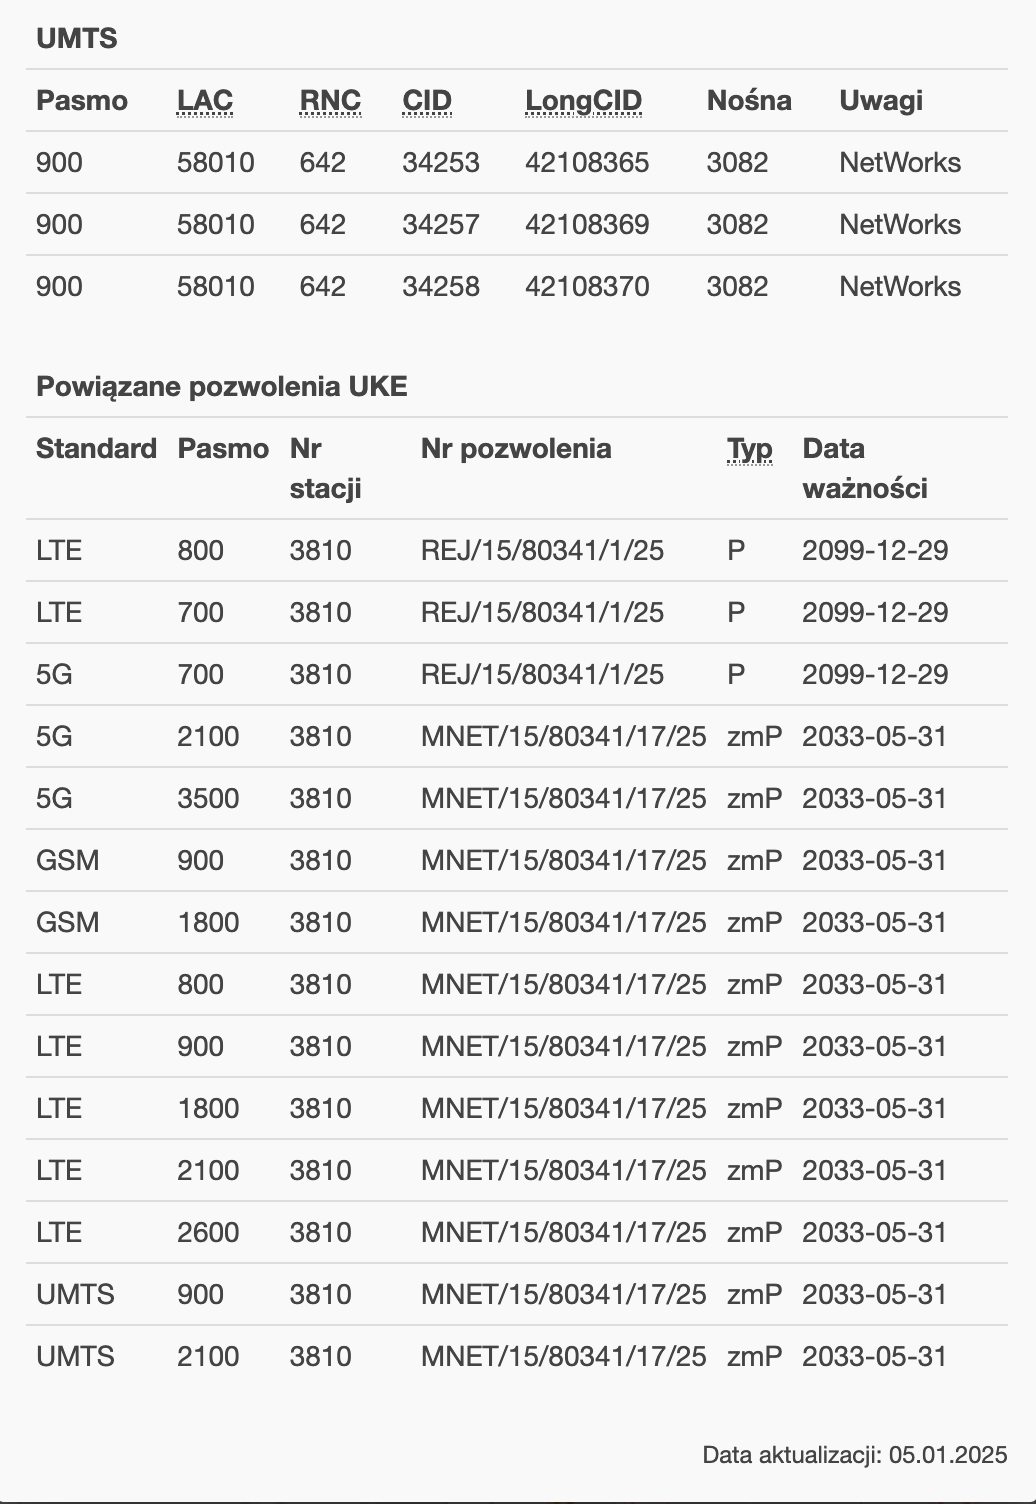Click the Data ważności column header
Image resolution: width=1036 pixels, height=1504 pixels.
click(x=865, y=468)
